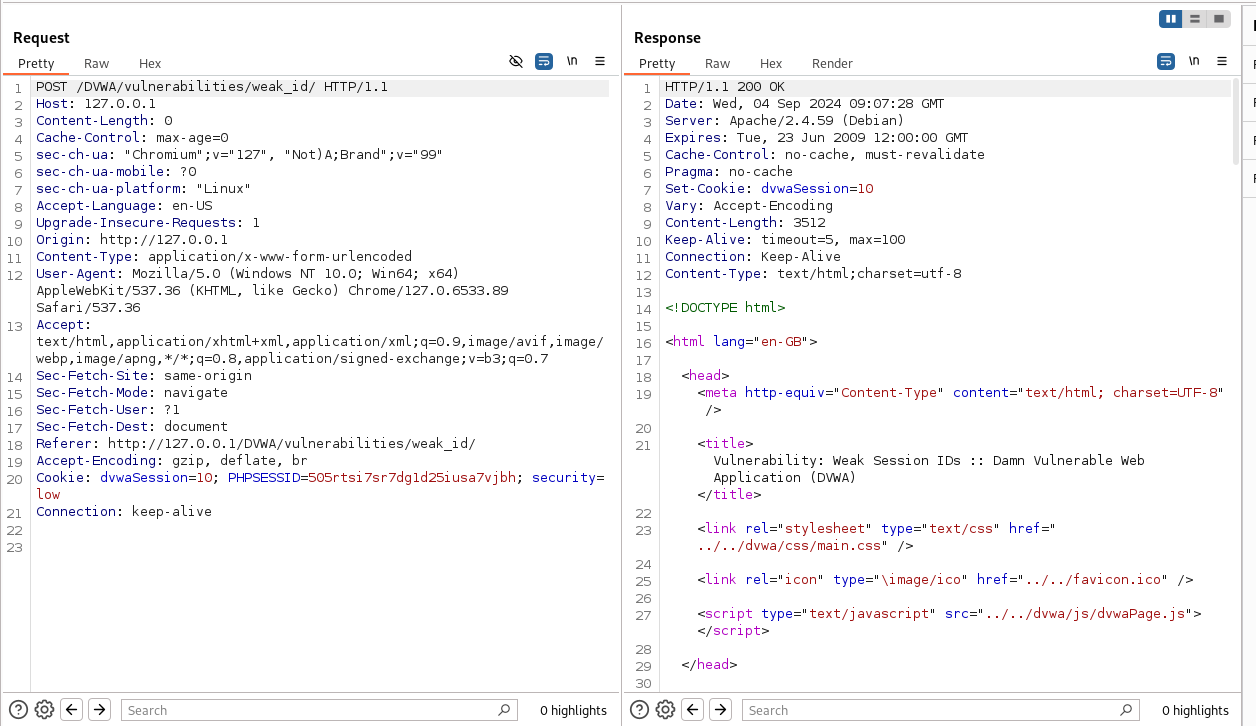Screen dimensions: 1256x726
Task: Open the Request panel hamburger menu
Action: (600, 61)
